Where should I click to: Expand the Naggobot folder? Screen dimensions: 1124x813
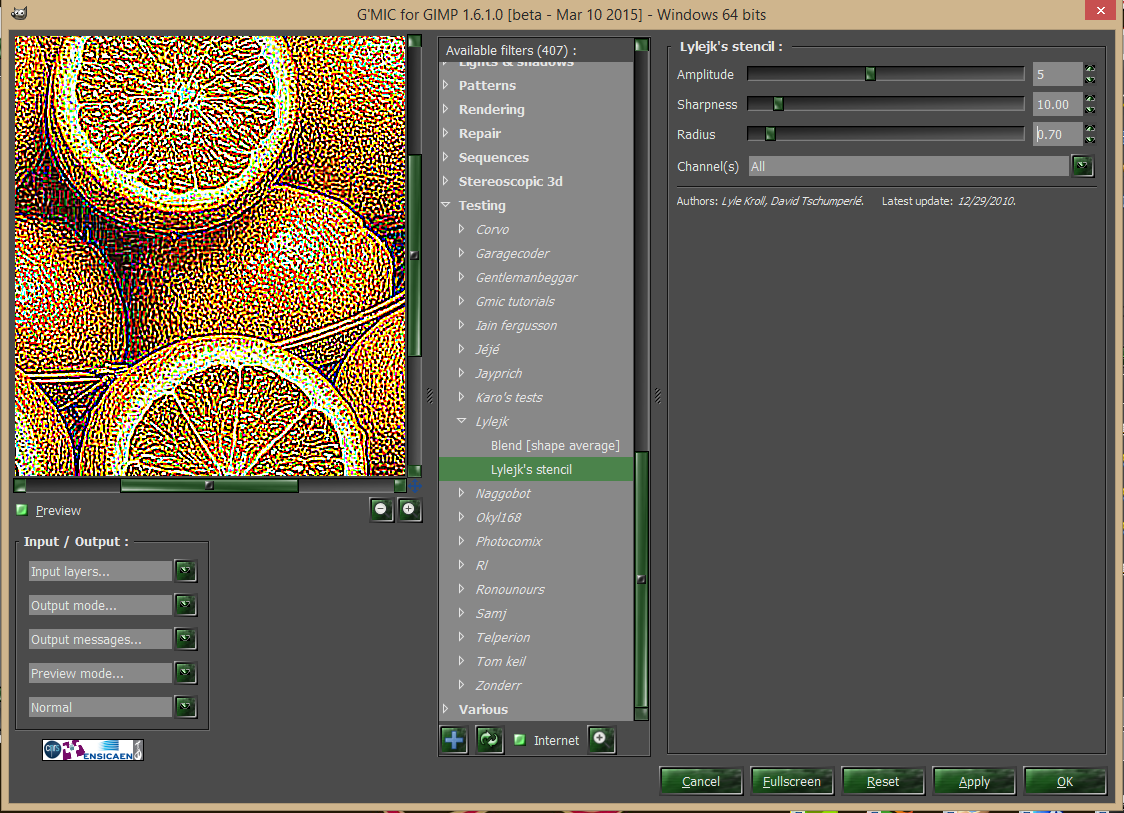coord(462,493)
